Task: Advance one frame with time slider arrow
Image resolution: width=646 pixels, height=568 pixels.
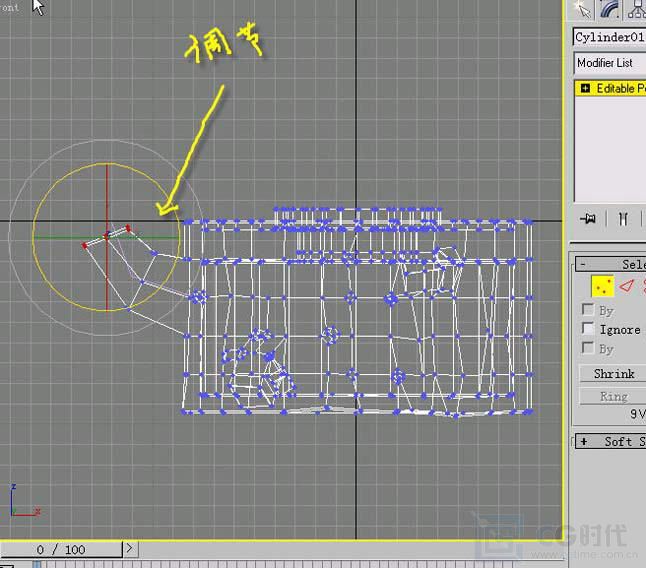Action: [x=129, y=548]
